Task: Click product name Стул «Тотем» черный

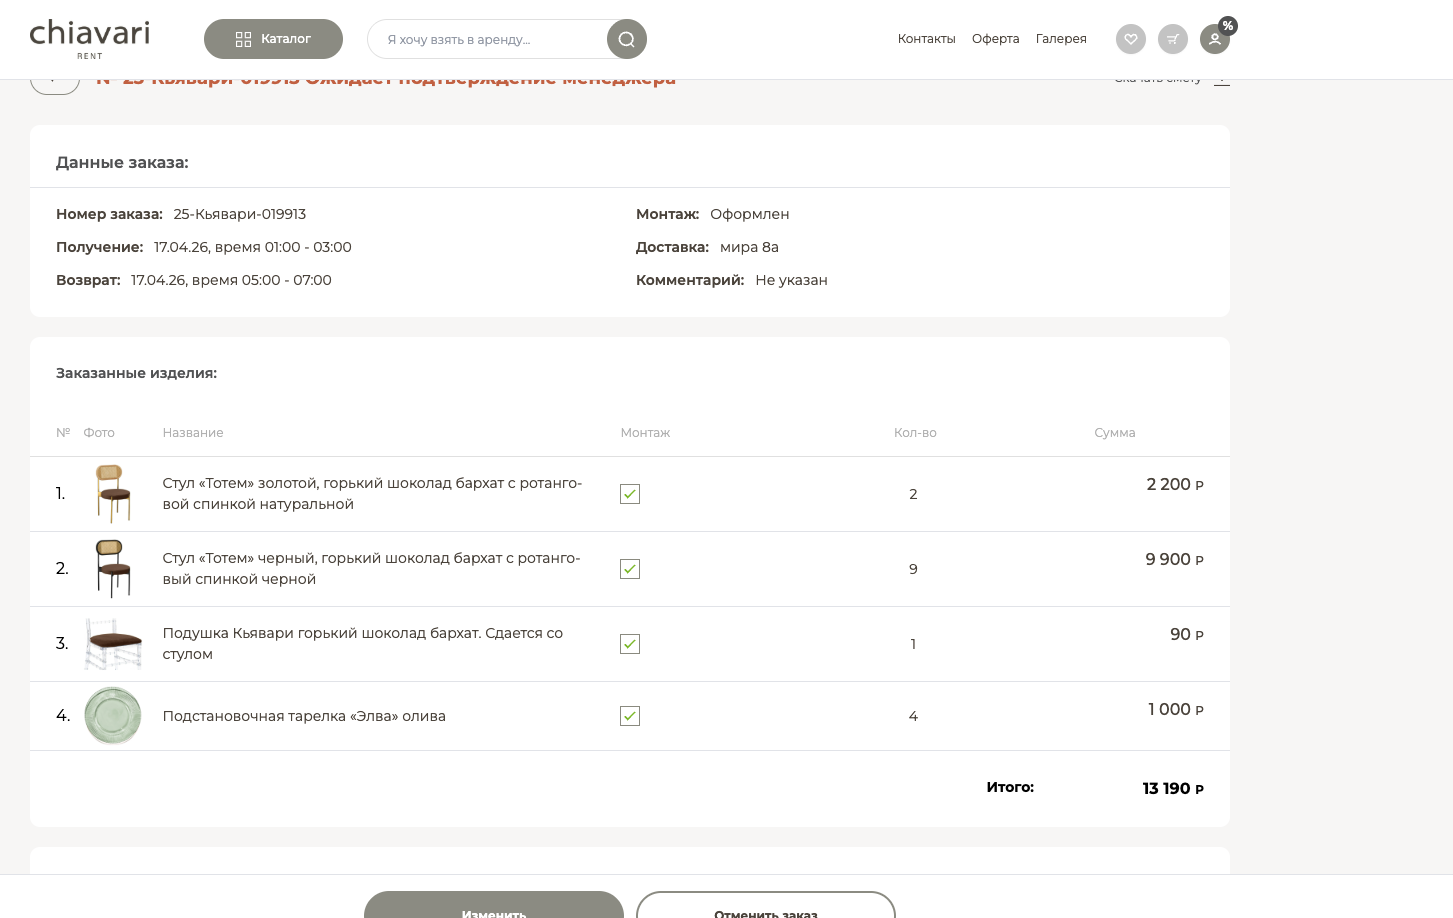Action: [x=371, y=569]
